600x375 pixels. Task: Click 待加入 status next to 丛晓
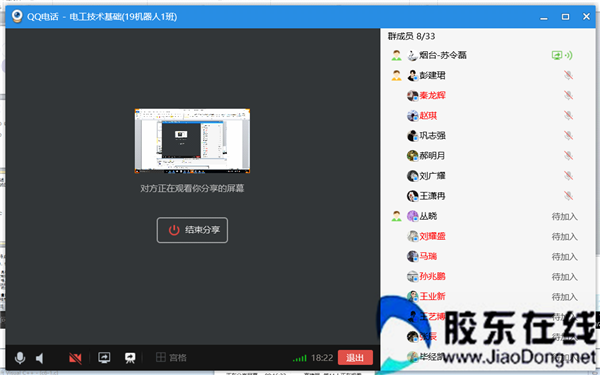(564, 217)
